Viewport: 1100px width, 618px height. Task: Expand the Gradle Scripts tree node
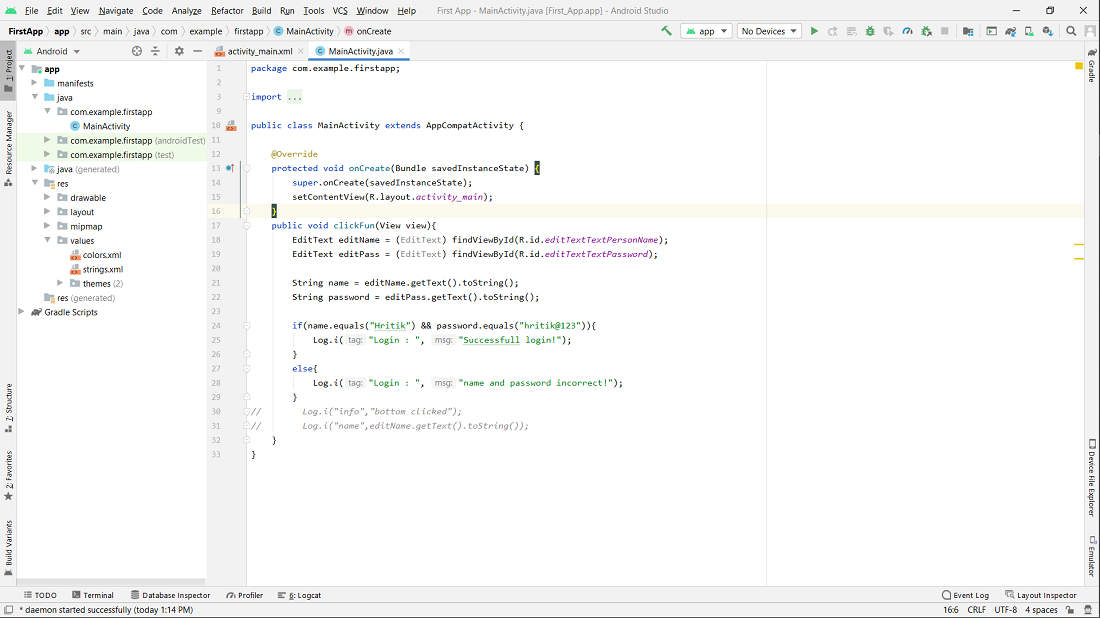point(22,312)
